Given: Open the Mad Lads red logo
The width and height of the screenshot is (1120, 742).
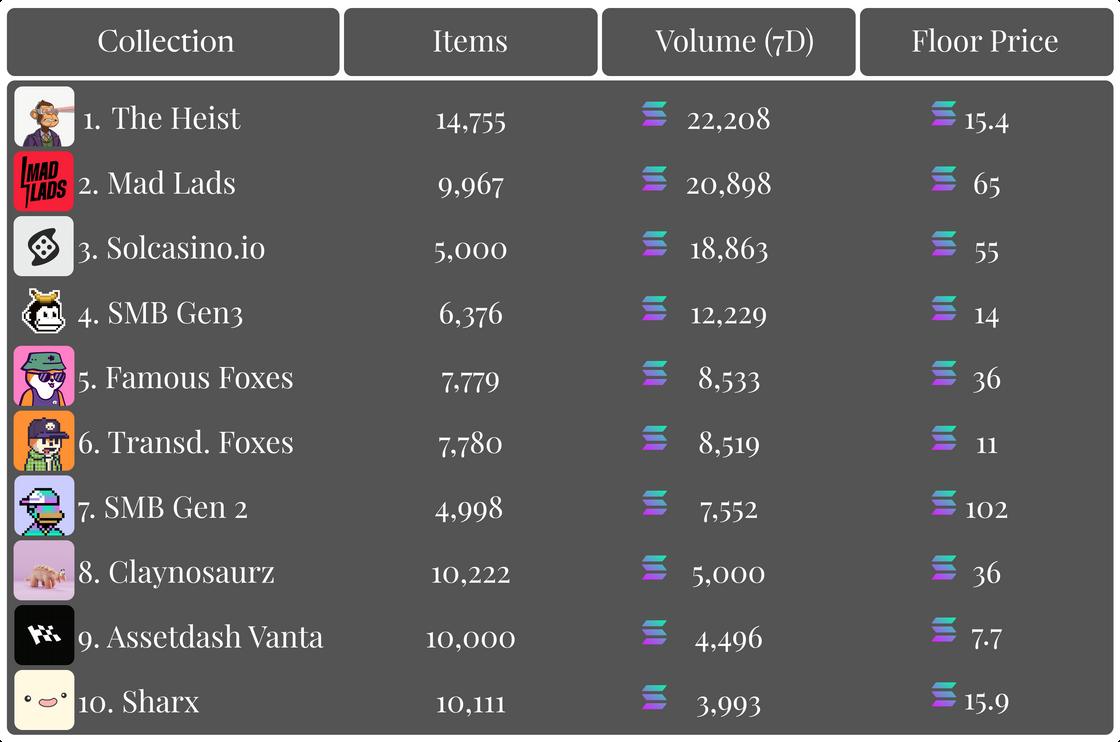Looking at the screenshot, I should (x=44, y=181).
